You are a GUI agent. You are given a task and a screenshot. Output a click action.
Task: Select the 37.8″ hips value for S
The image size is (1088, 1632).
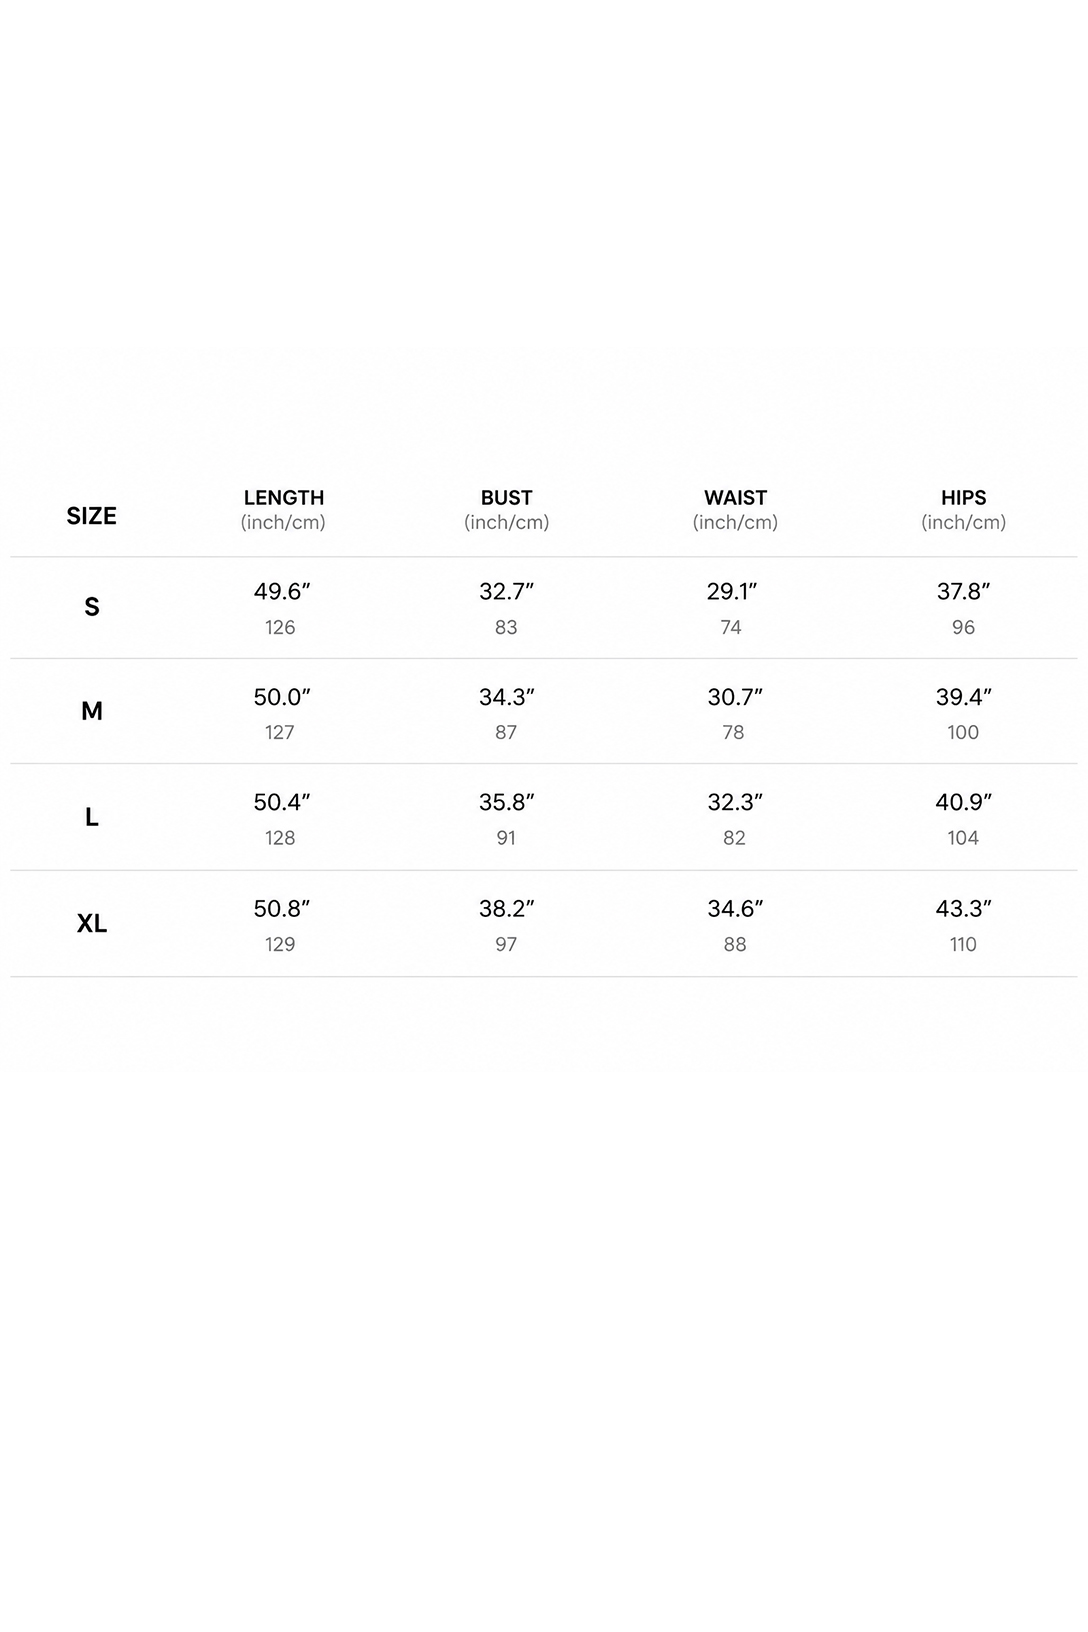[x=963, y=591]
